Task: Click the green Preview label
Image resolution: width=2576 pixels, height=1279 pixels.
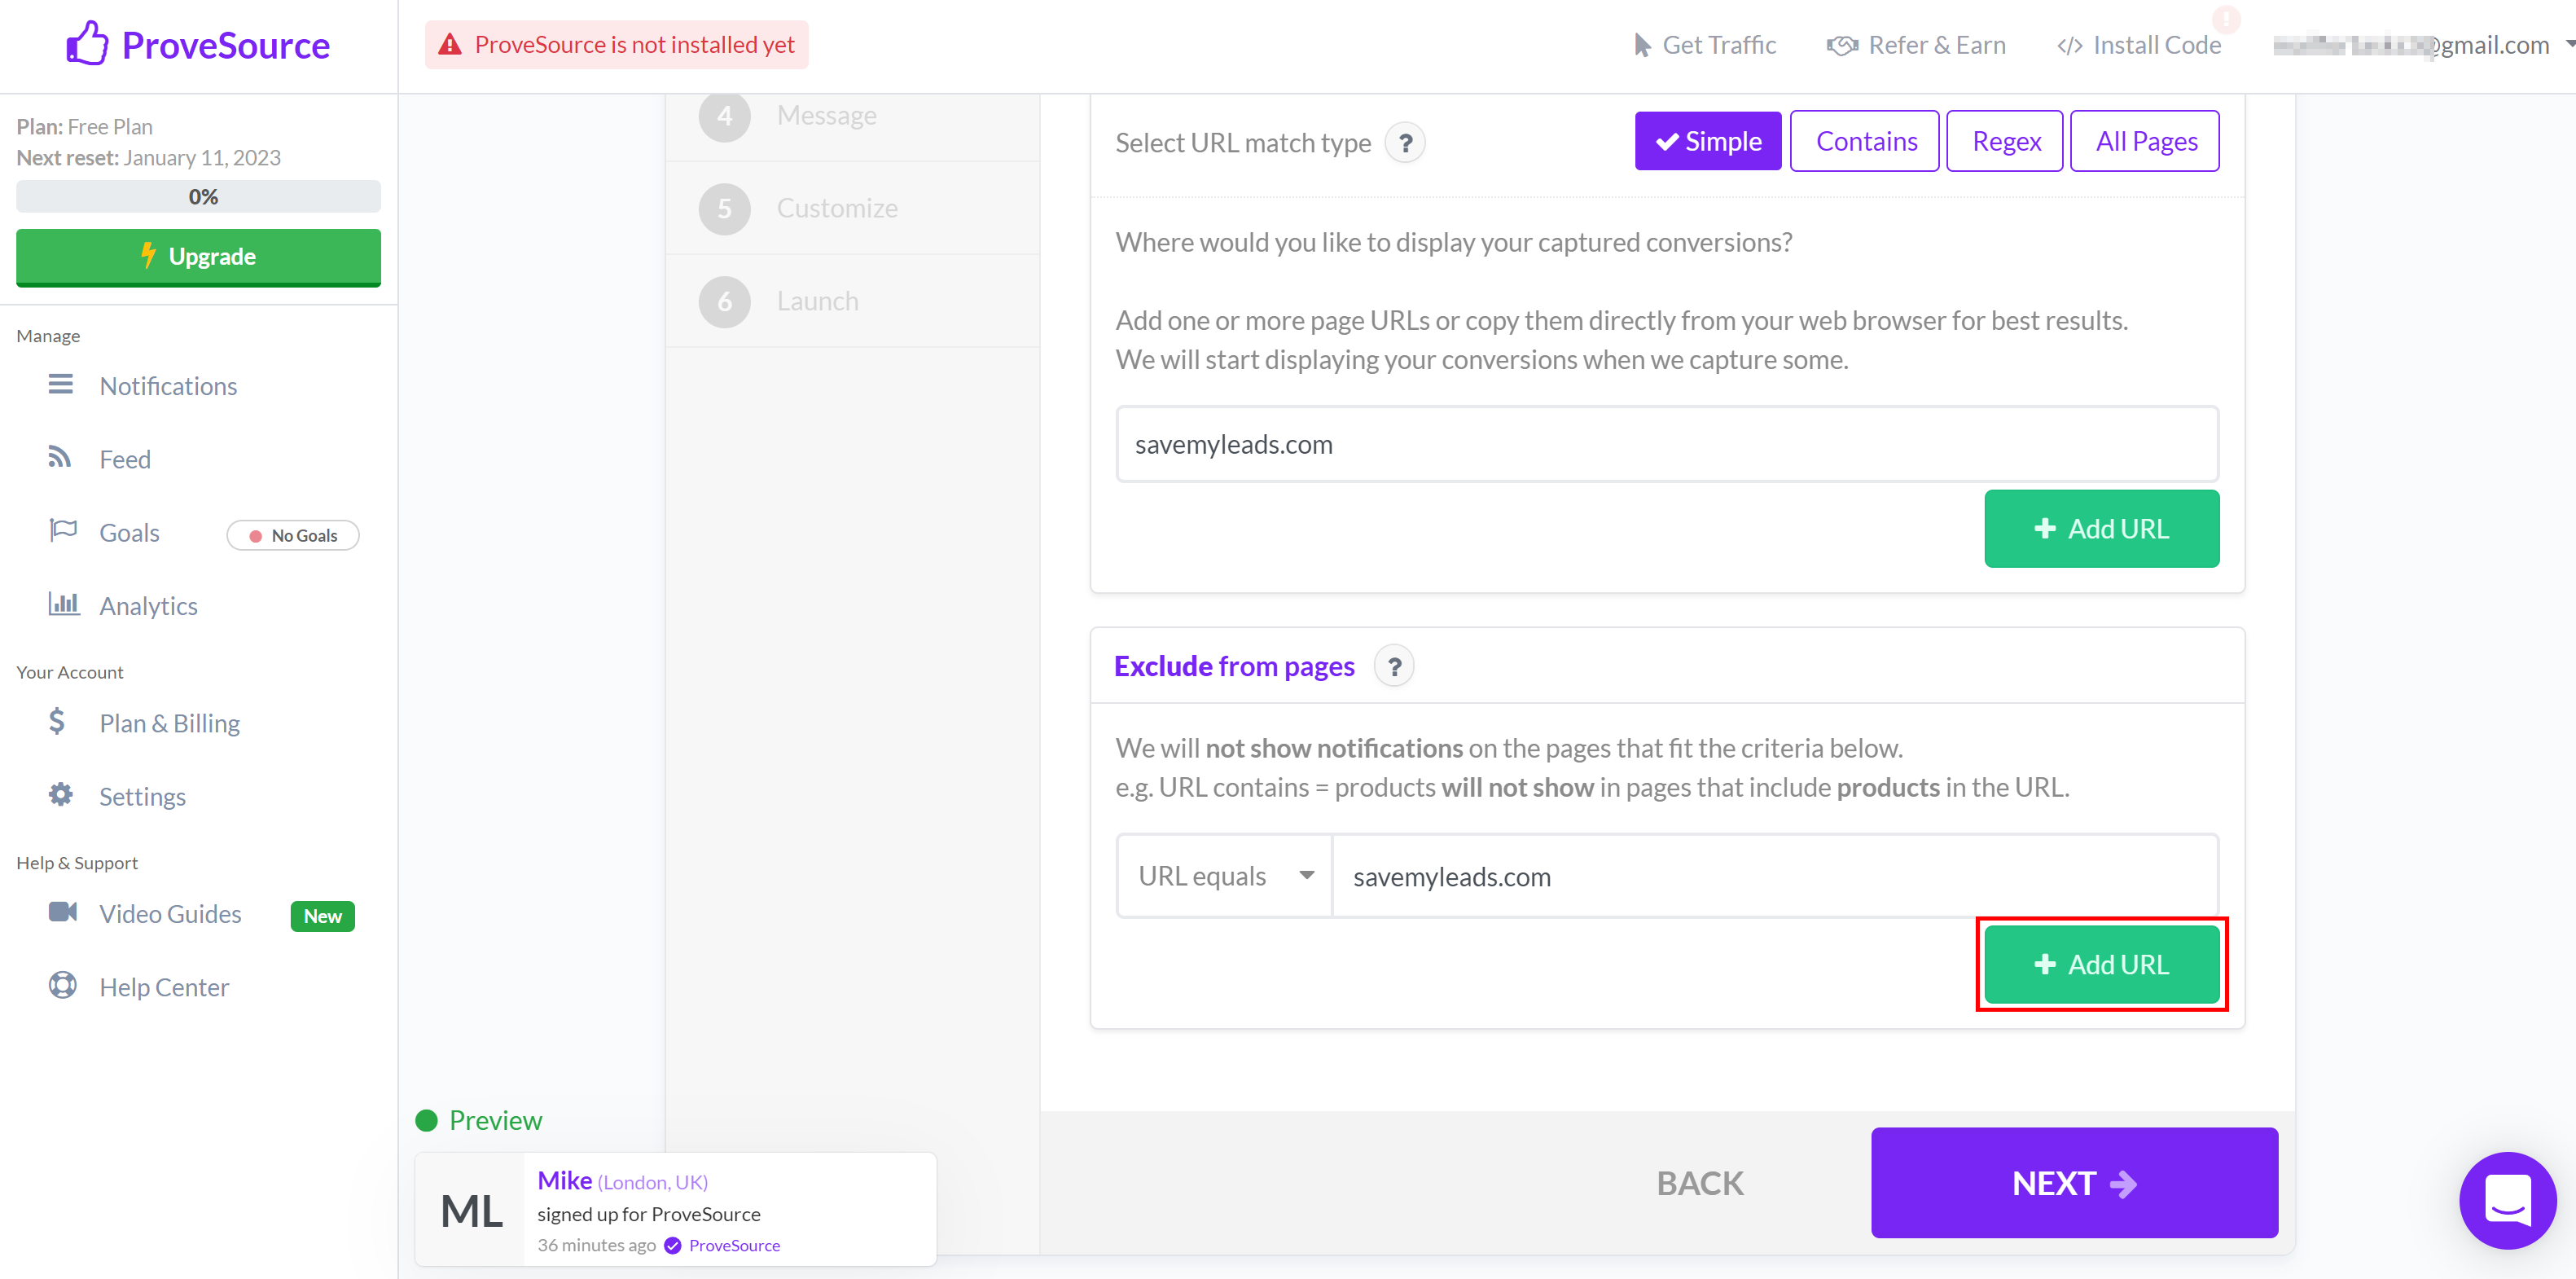Action: pos(495,1120)
